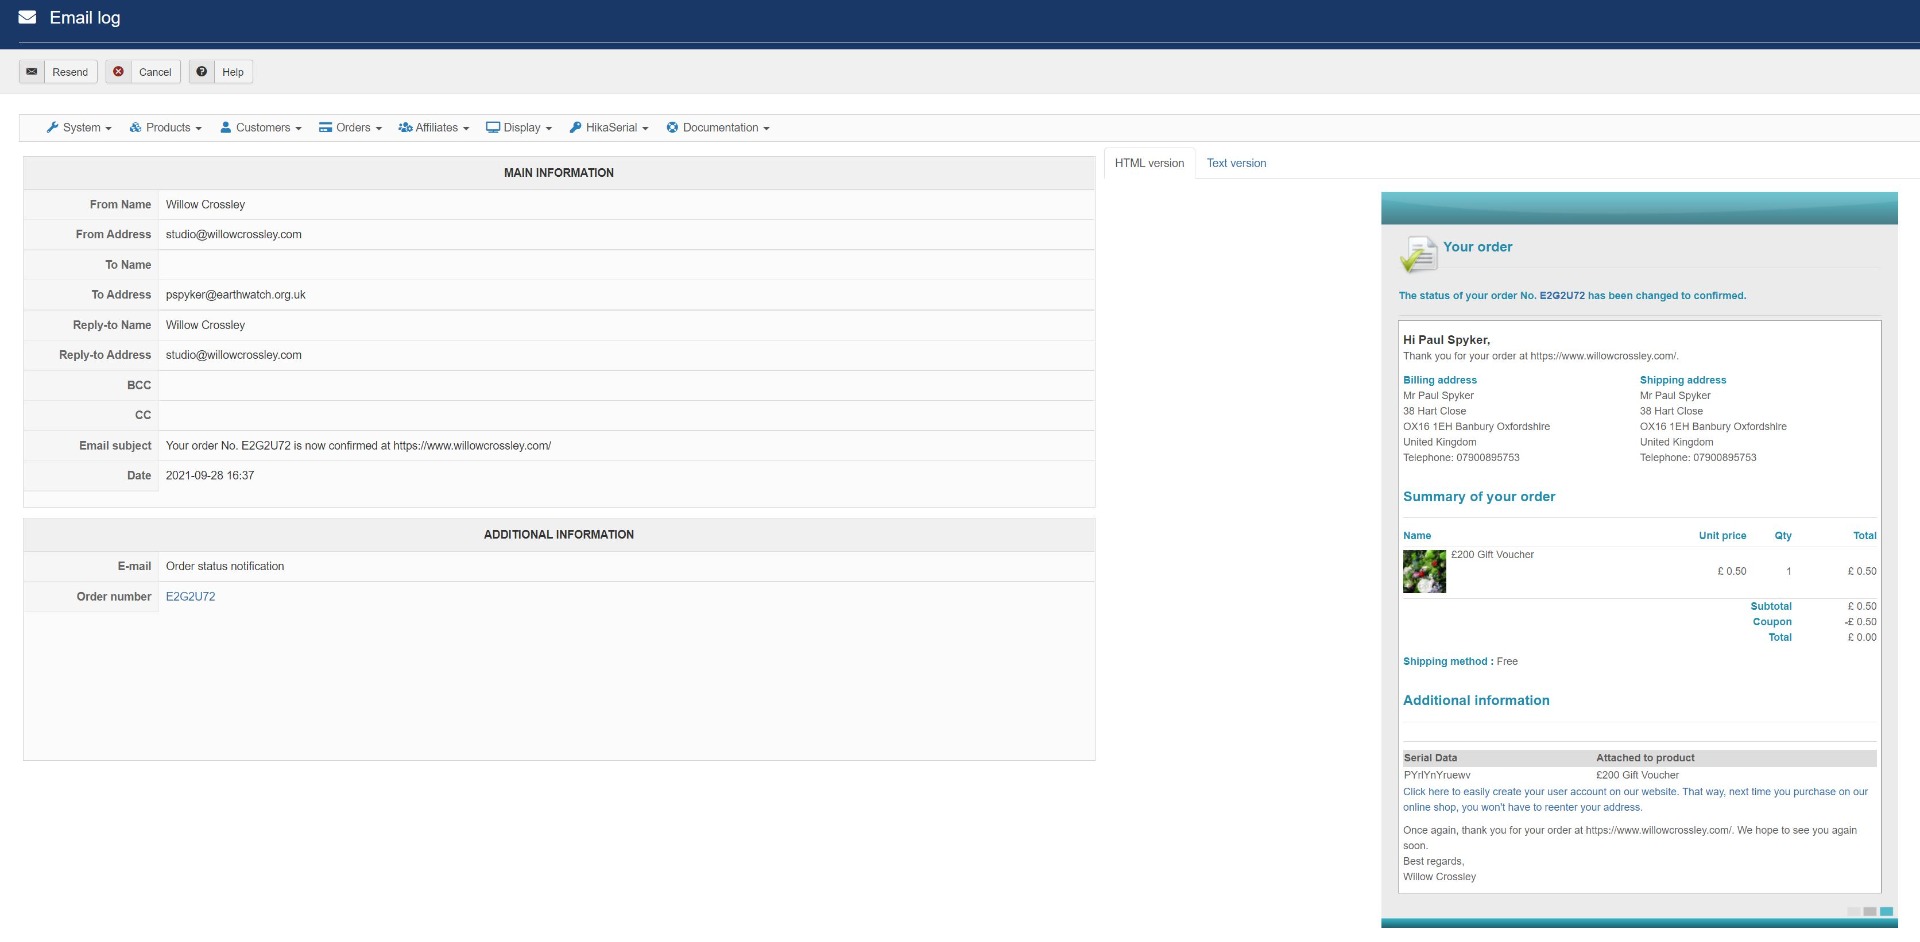Viewport: 1920px width, 942px height.
Task: Click the Billing address heading
Action: (1440, 380)
